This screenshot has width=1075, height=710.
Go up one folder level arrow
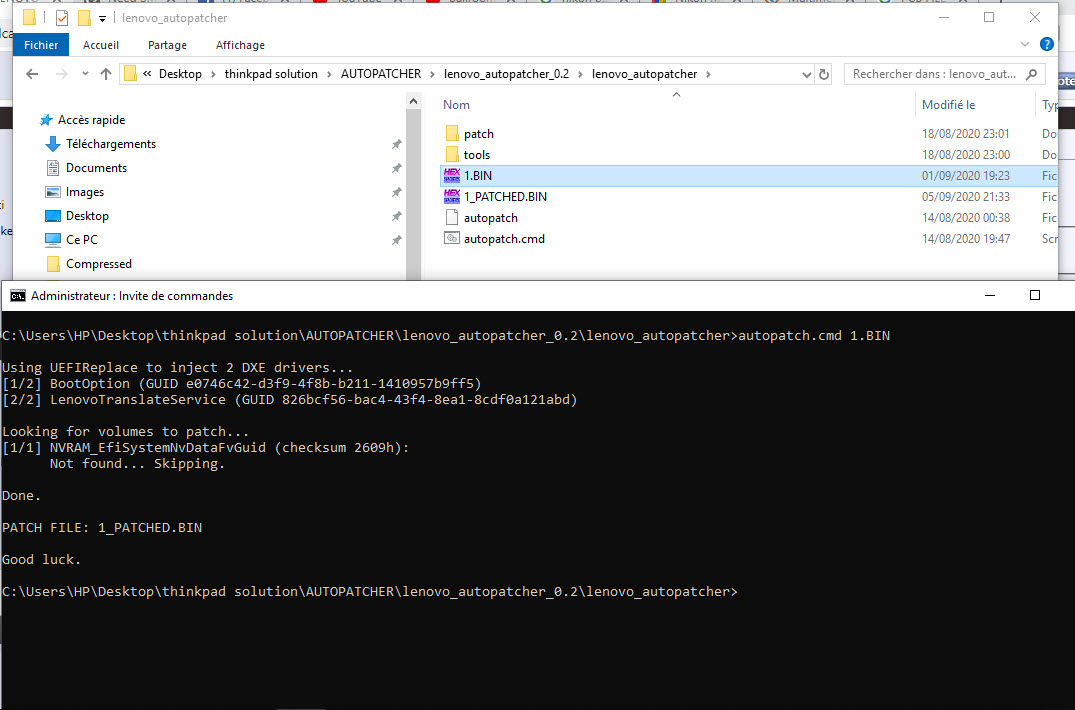(x=106, y=74)
